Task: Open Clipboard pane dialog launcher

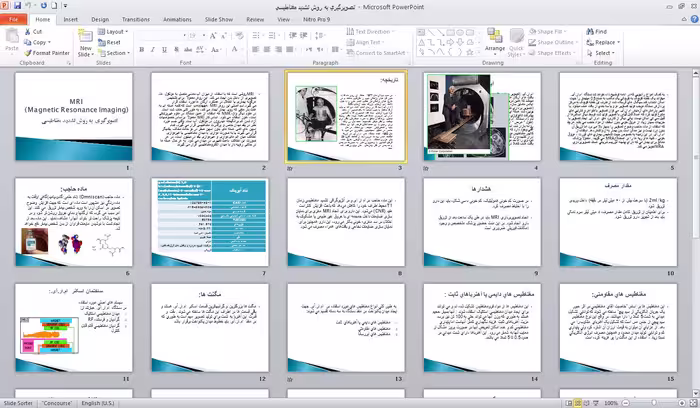Action: (69, 63)
